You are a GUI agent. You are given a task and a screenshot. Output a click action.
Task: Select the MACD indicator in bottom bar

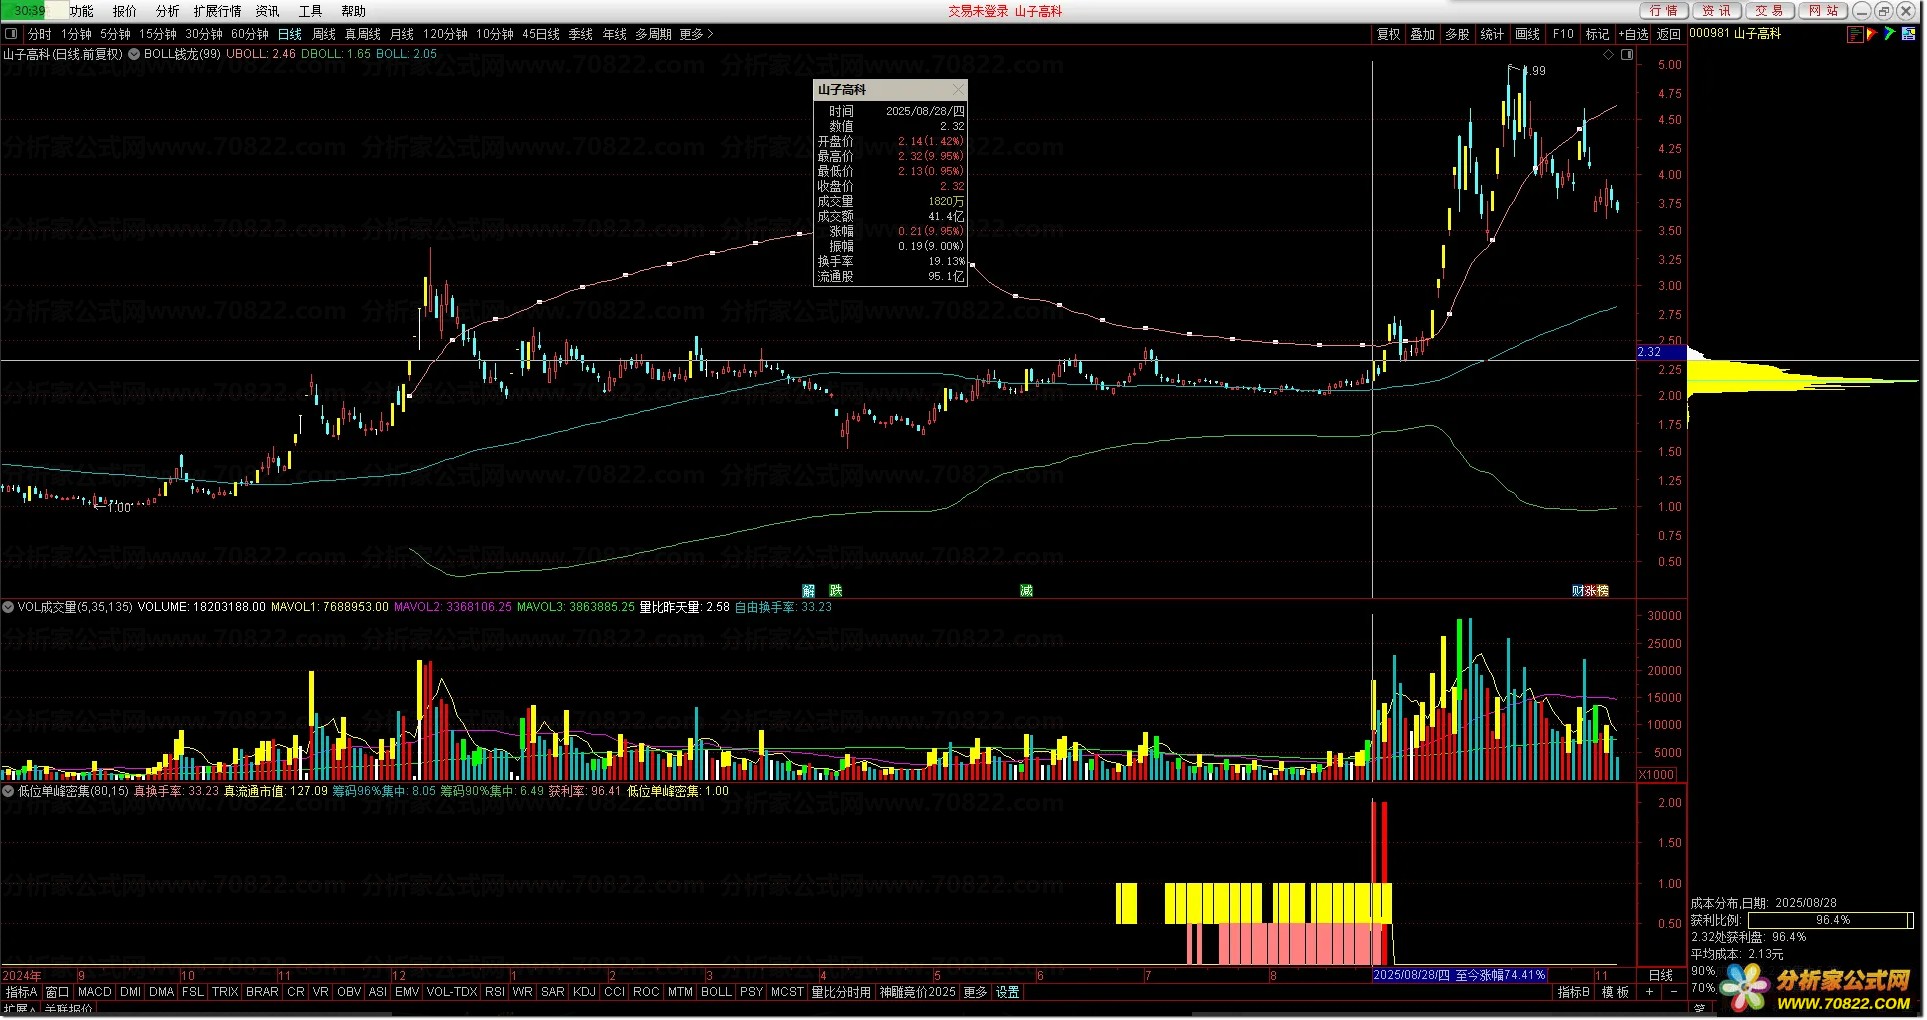point(94,992)
